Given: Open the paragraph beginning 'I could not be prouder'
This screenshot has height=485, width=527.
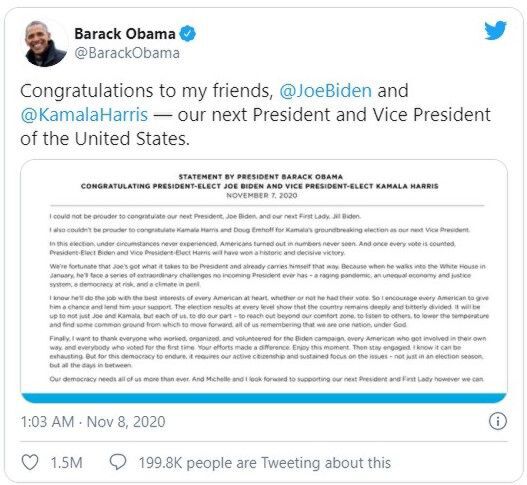Looking at the screenshot, I should click(205, 216).
